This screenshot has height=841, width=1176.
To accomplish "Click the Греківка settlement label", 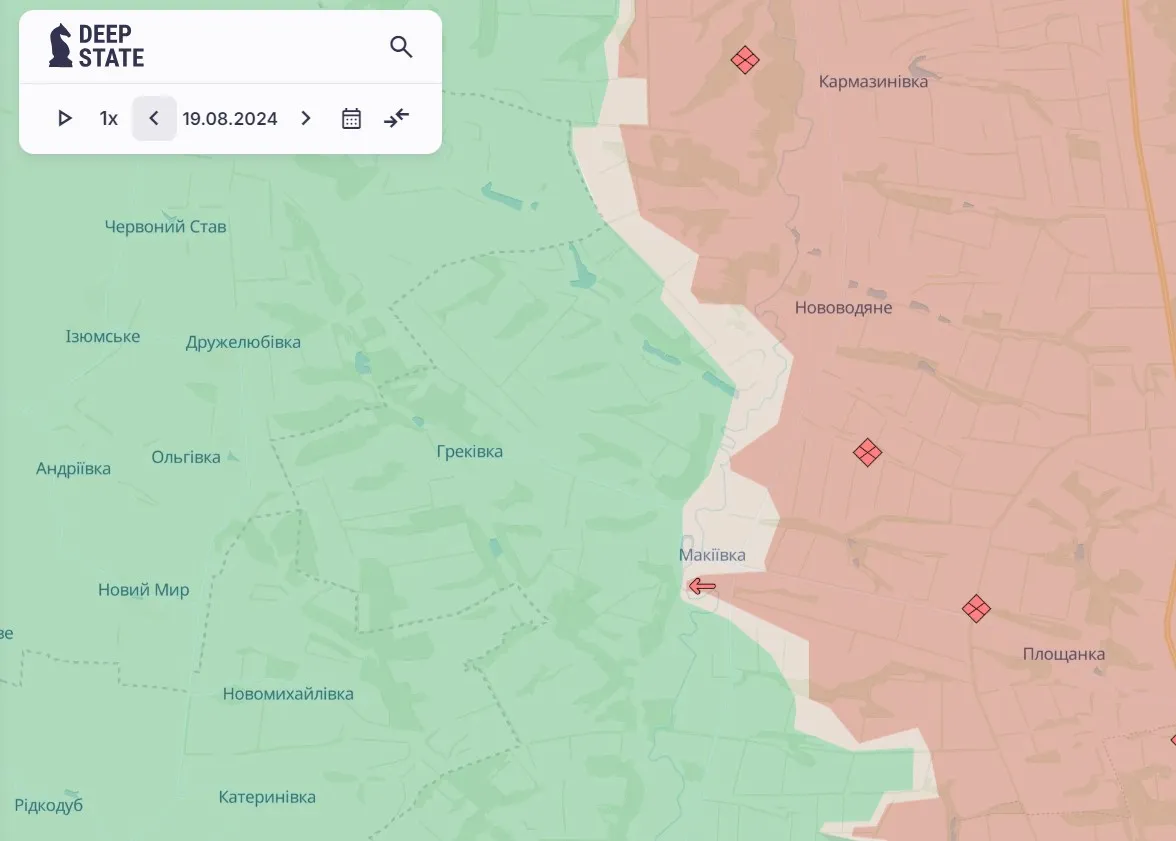I will 469,452.
